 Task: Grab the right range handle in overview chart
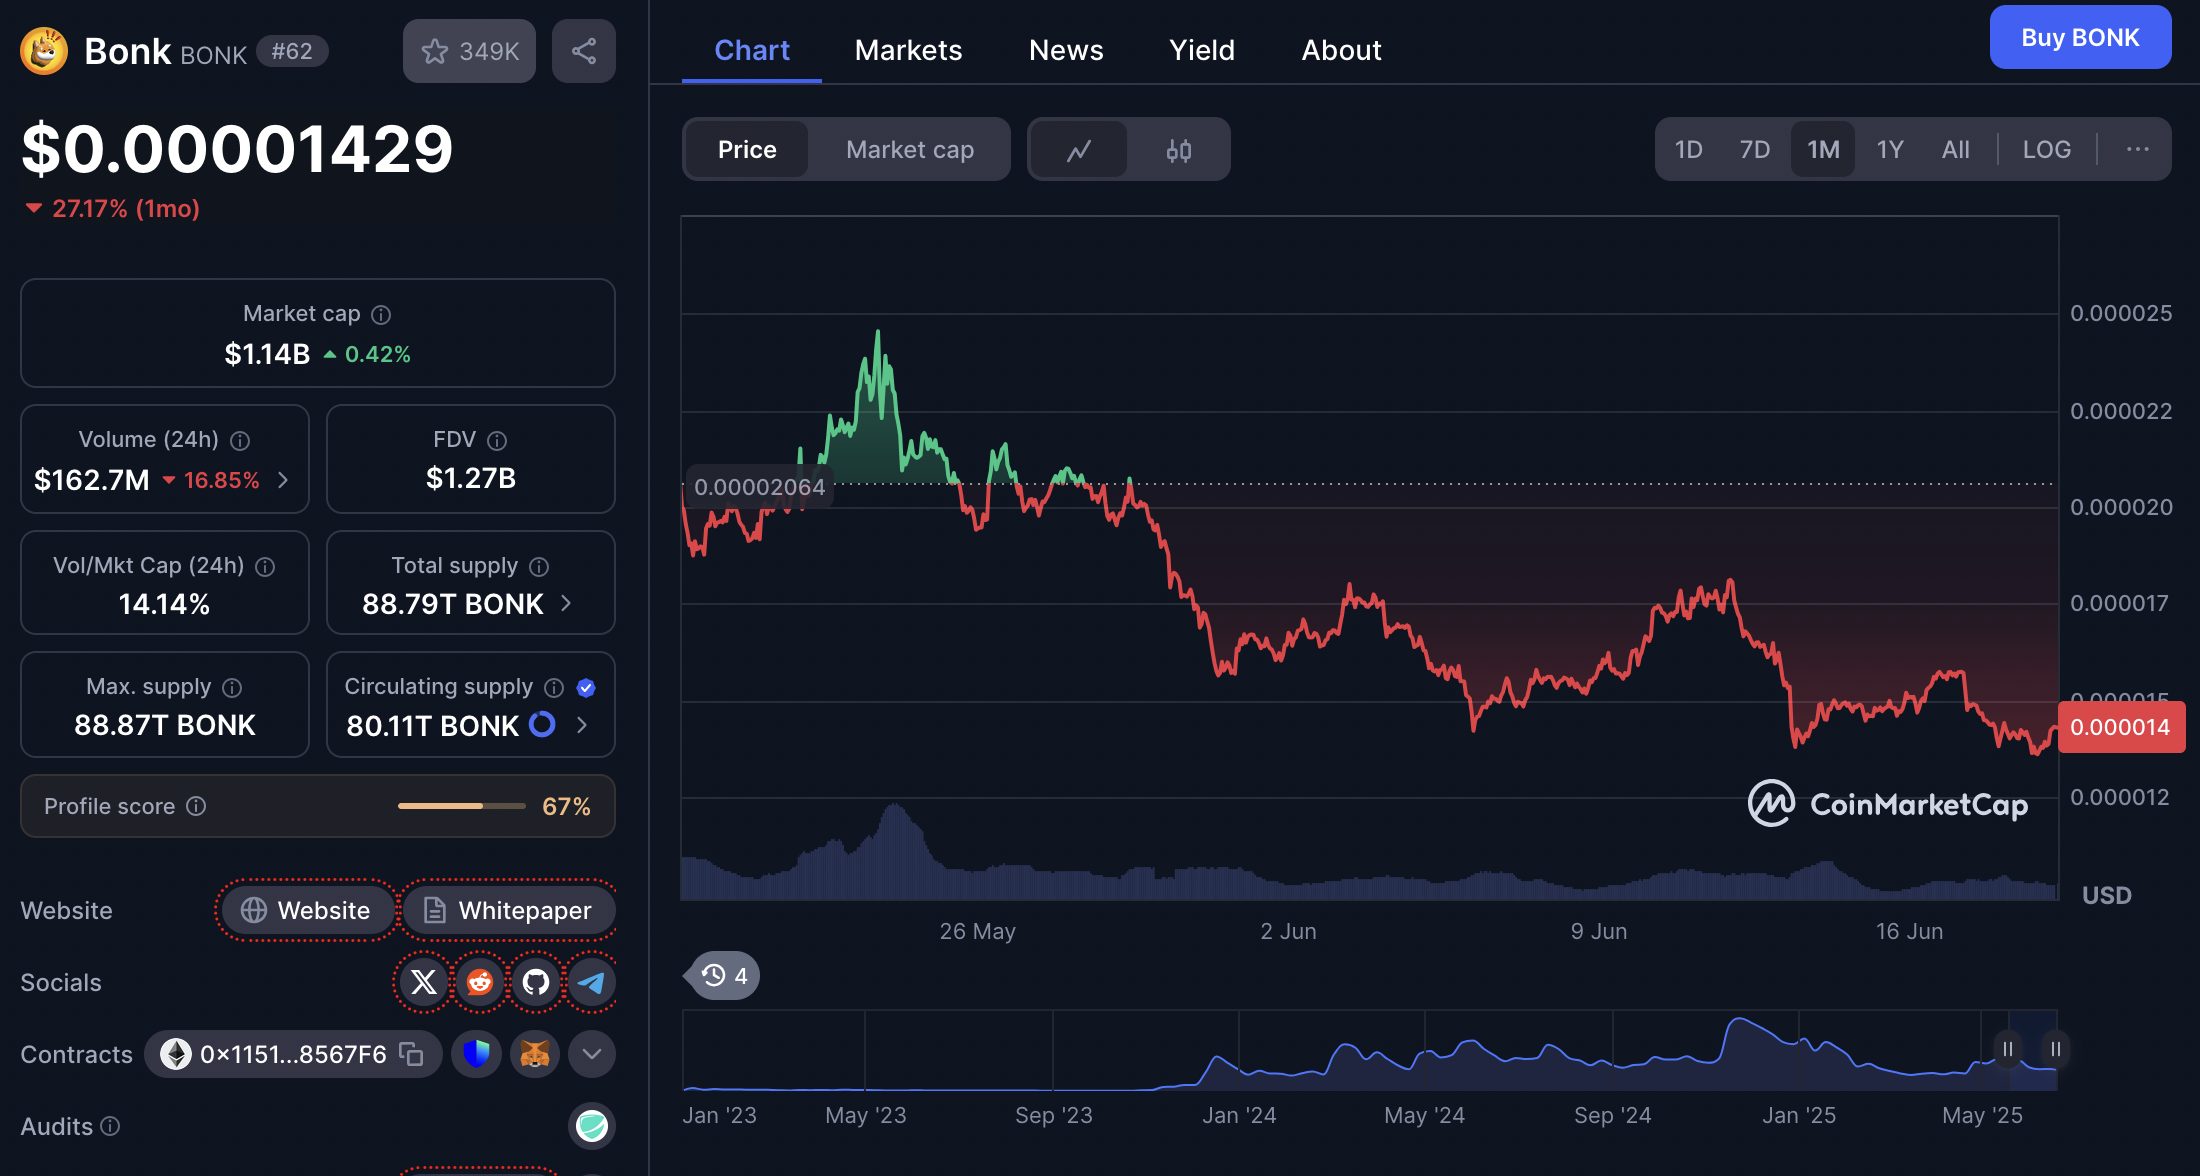coord(2055,1049)
